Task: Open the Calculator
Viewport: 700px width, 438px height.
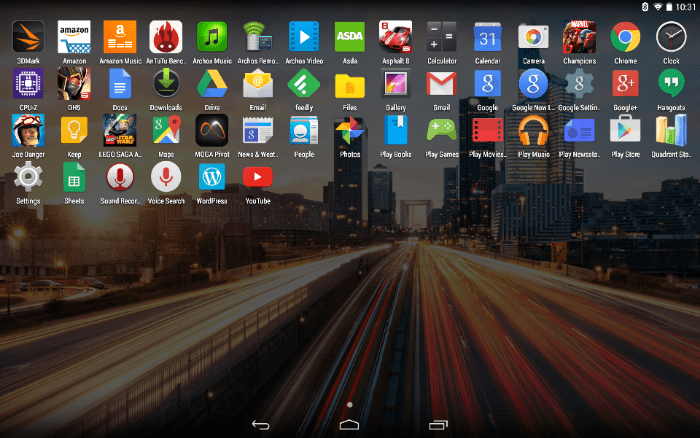Action: pos(442,37)
